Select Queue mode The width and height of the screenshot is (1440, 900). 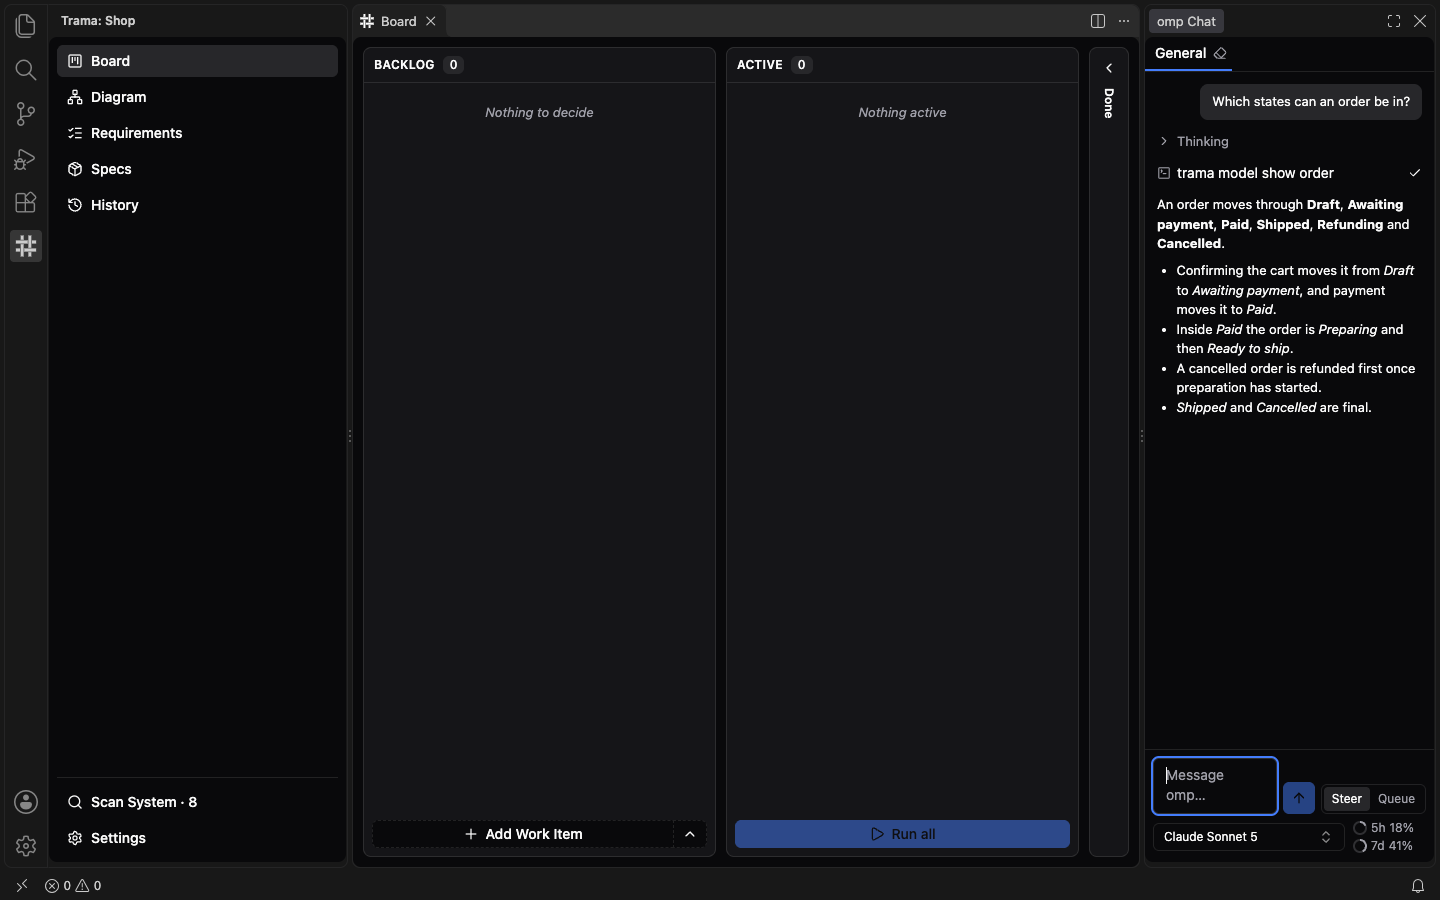coord(1396,799)
